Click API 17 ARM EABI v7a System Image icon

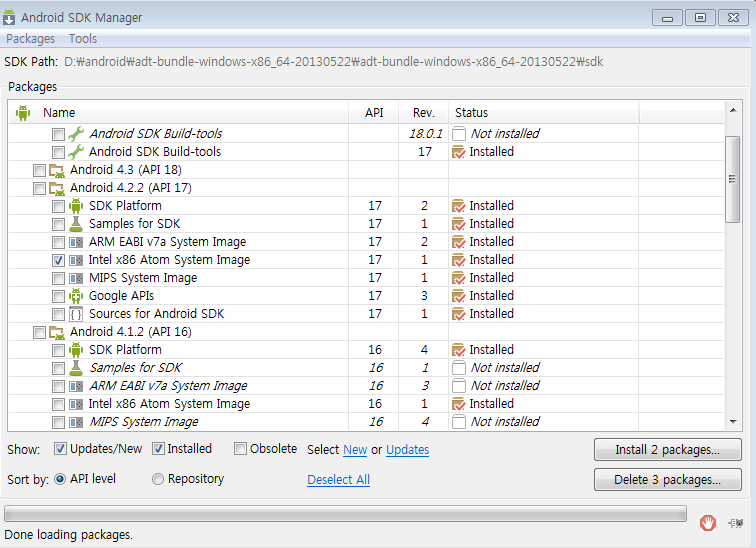pos(76,242)
